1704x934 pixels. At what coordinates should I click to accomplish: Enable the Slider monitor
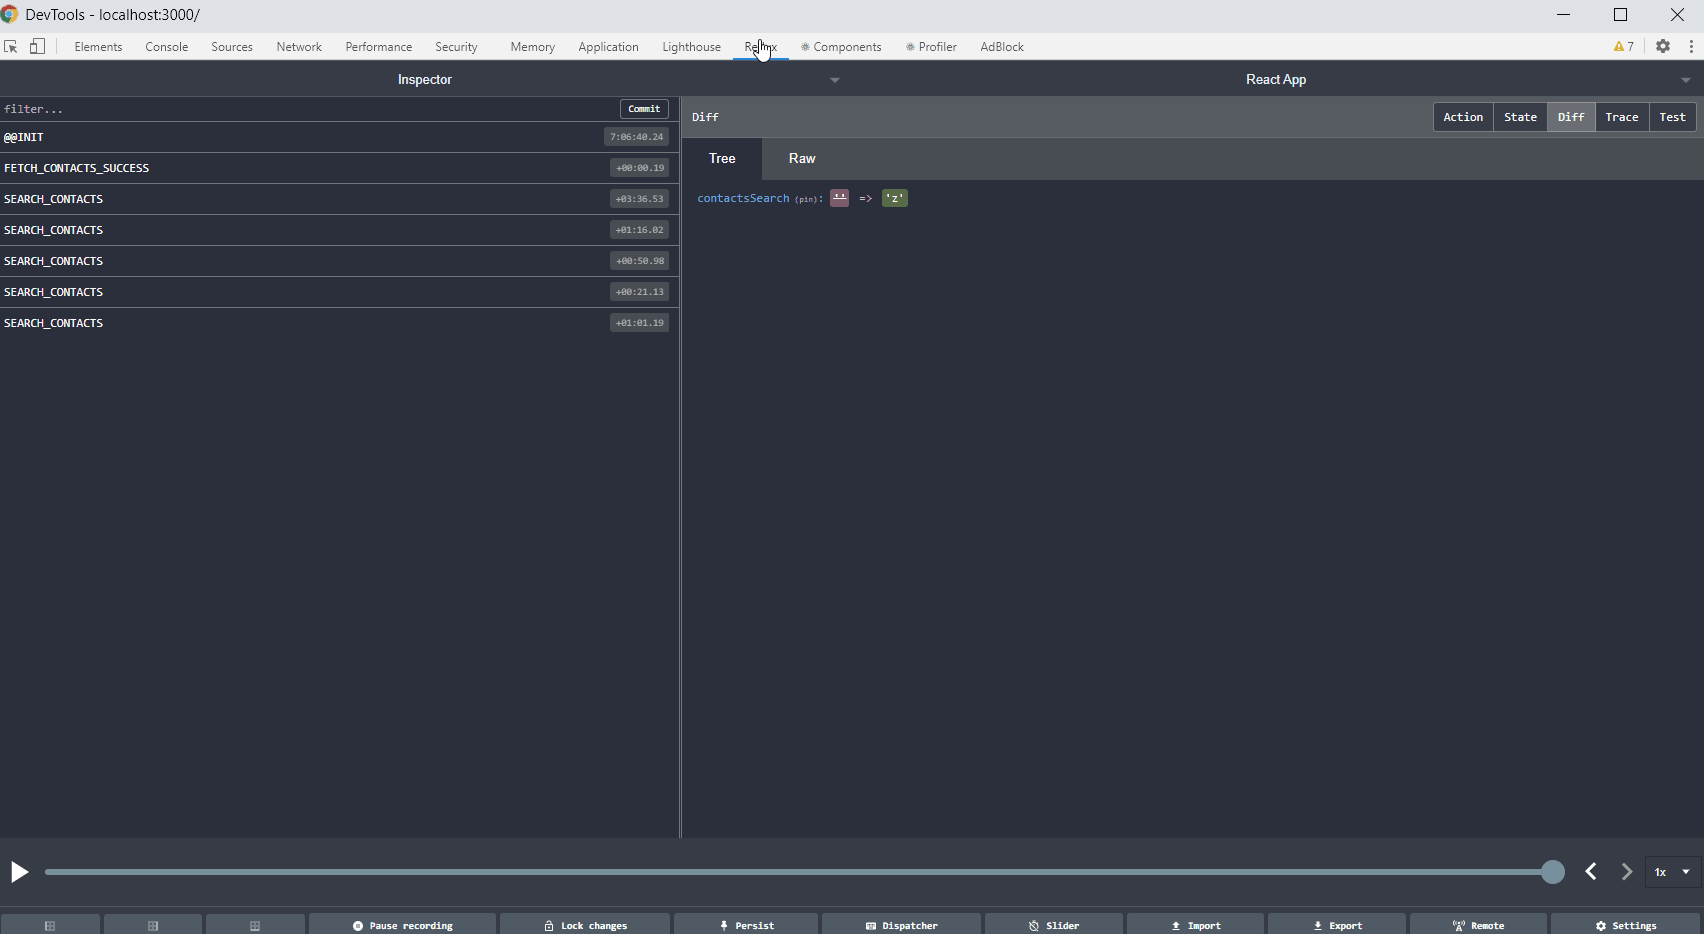tap(1053, 924)
